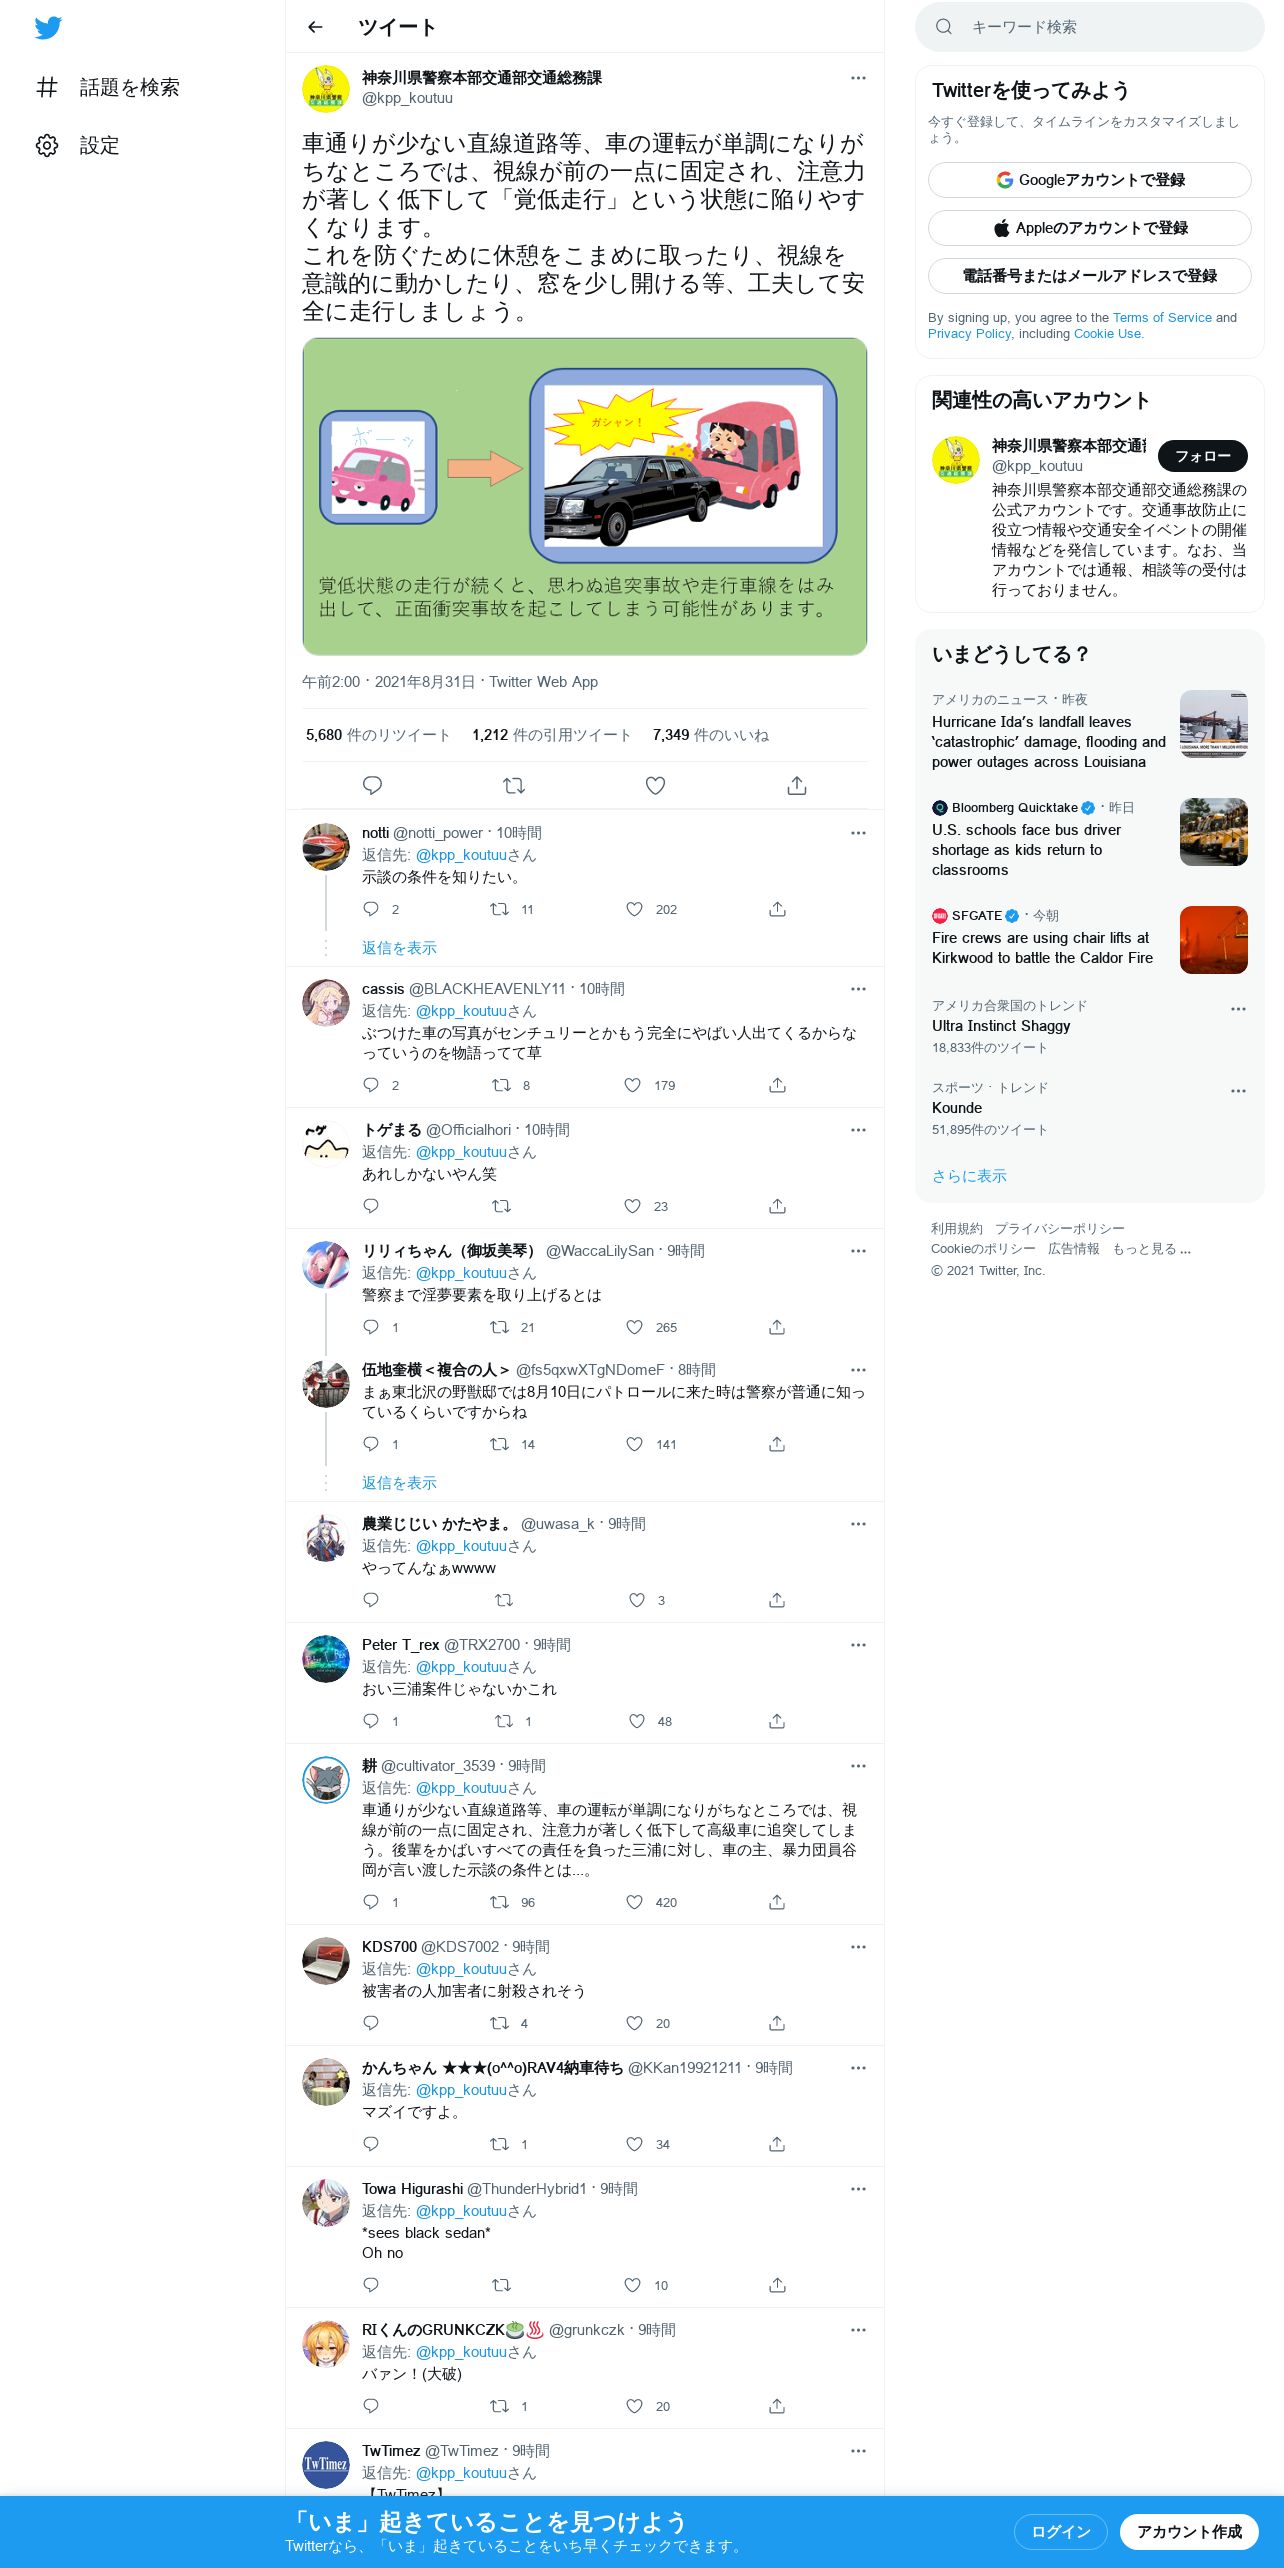The image size is (1284, 2568).
Task: Follow 神奈川県警察本部交通 account
Action: [x=1202, y=456]
